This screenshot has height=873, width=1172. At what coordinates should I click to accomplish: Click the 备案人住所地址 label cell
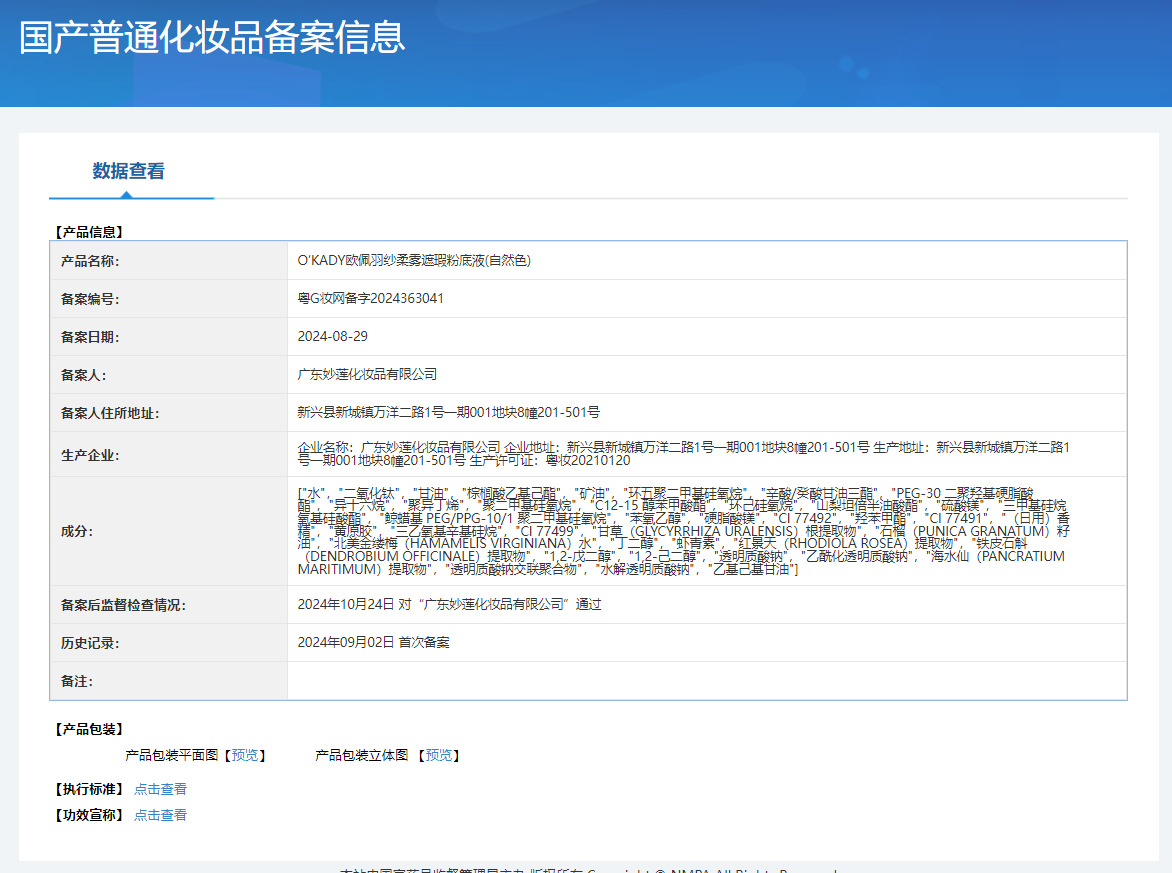(169, 413)
